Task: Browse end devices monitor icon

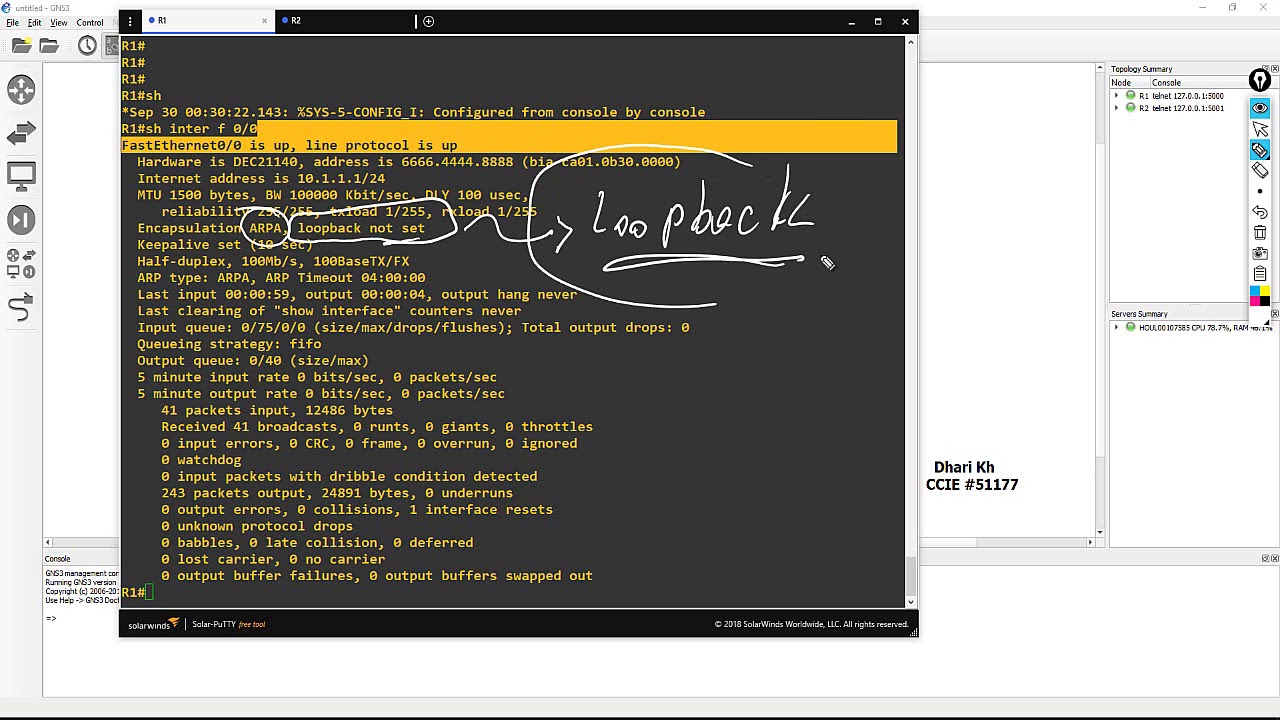Action: pyautogui.click(x=21, y=176)
